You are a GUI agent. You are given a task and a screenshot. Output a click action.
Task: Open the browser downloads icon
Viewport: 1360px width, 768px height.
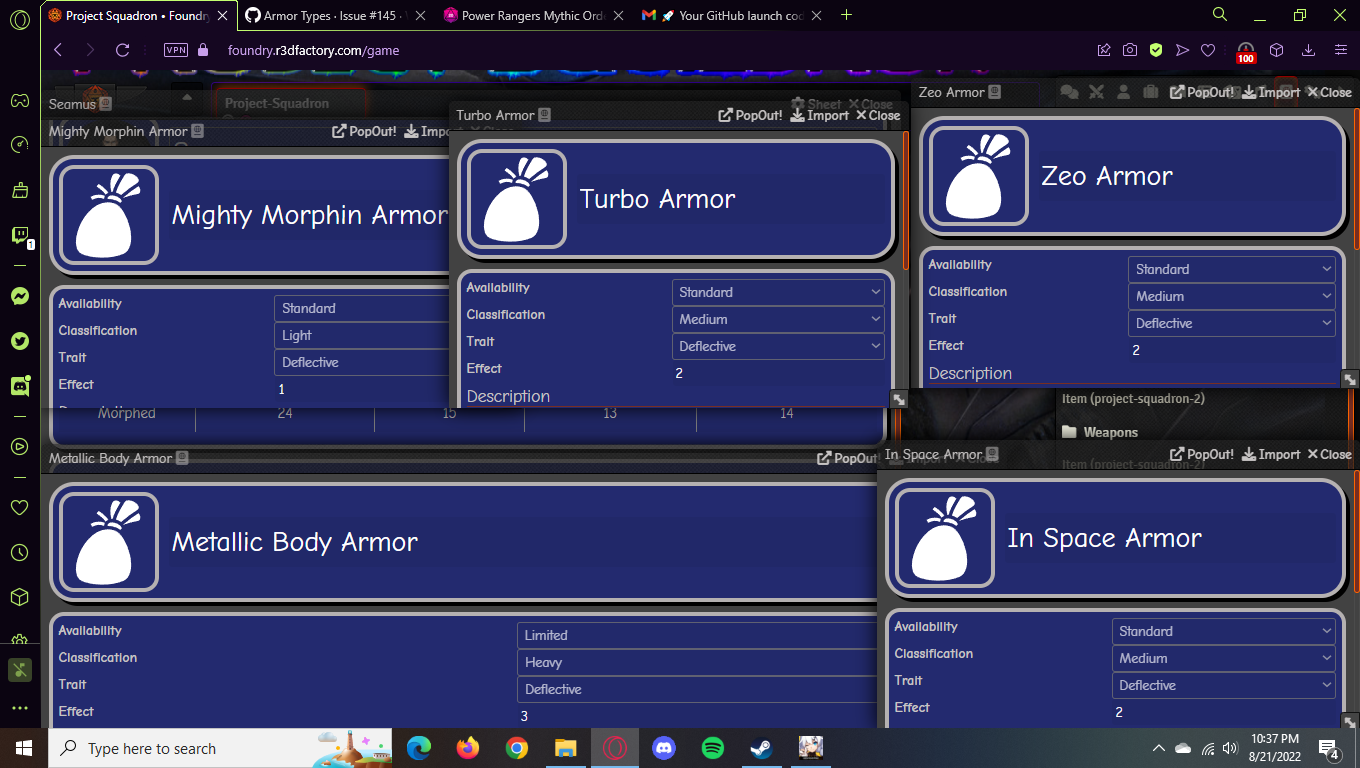1308,50
